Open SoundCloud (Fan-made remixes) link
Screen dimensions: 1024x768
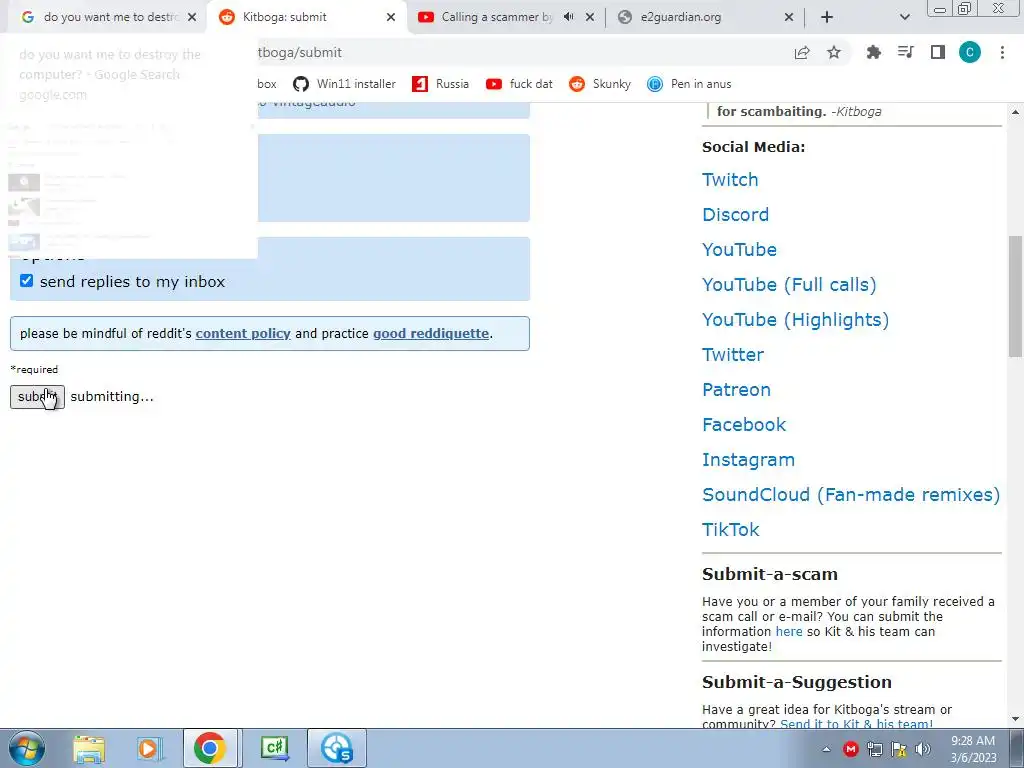point(851,494)
